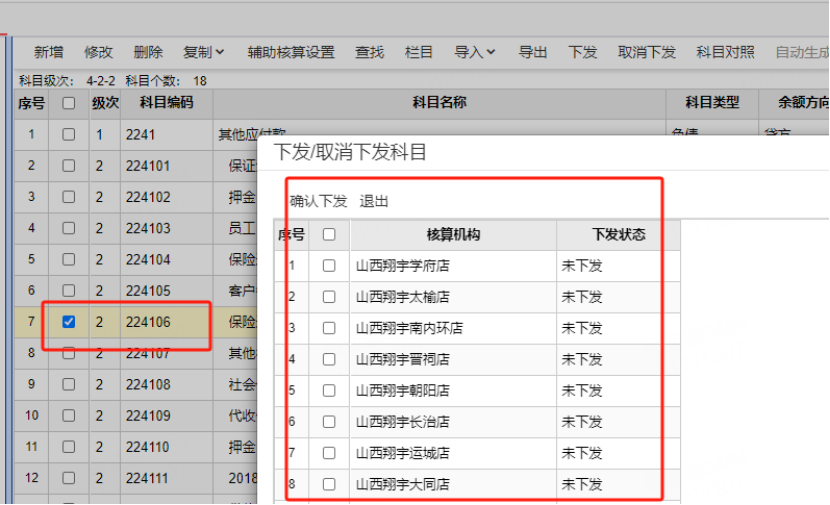Uncheck the box for subject 224106
The image size is (830, 505).
coord(68,322)
